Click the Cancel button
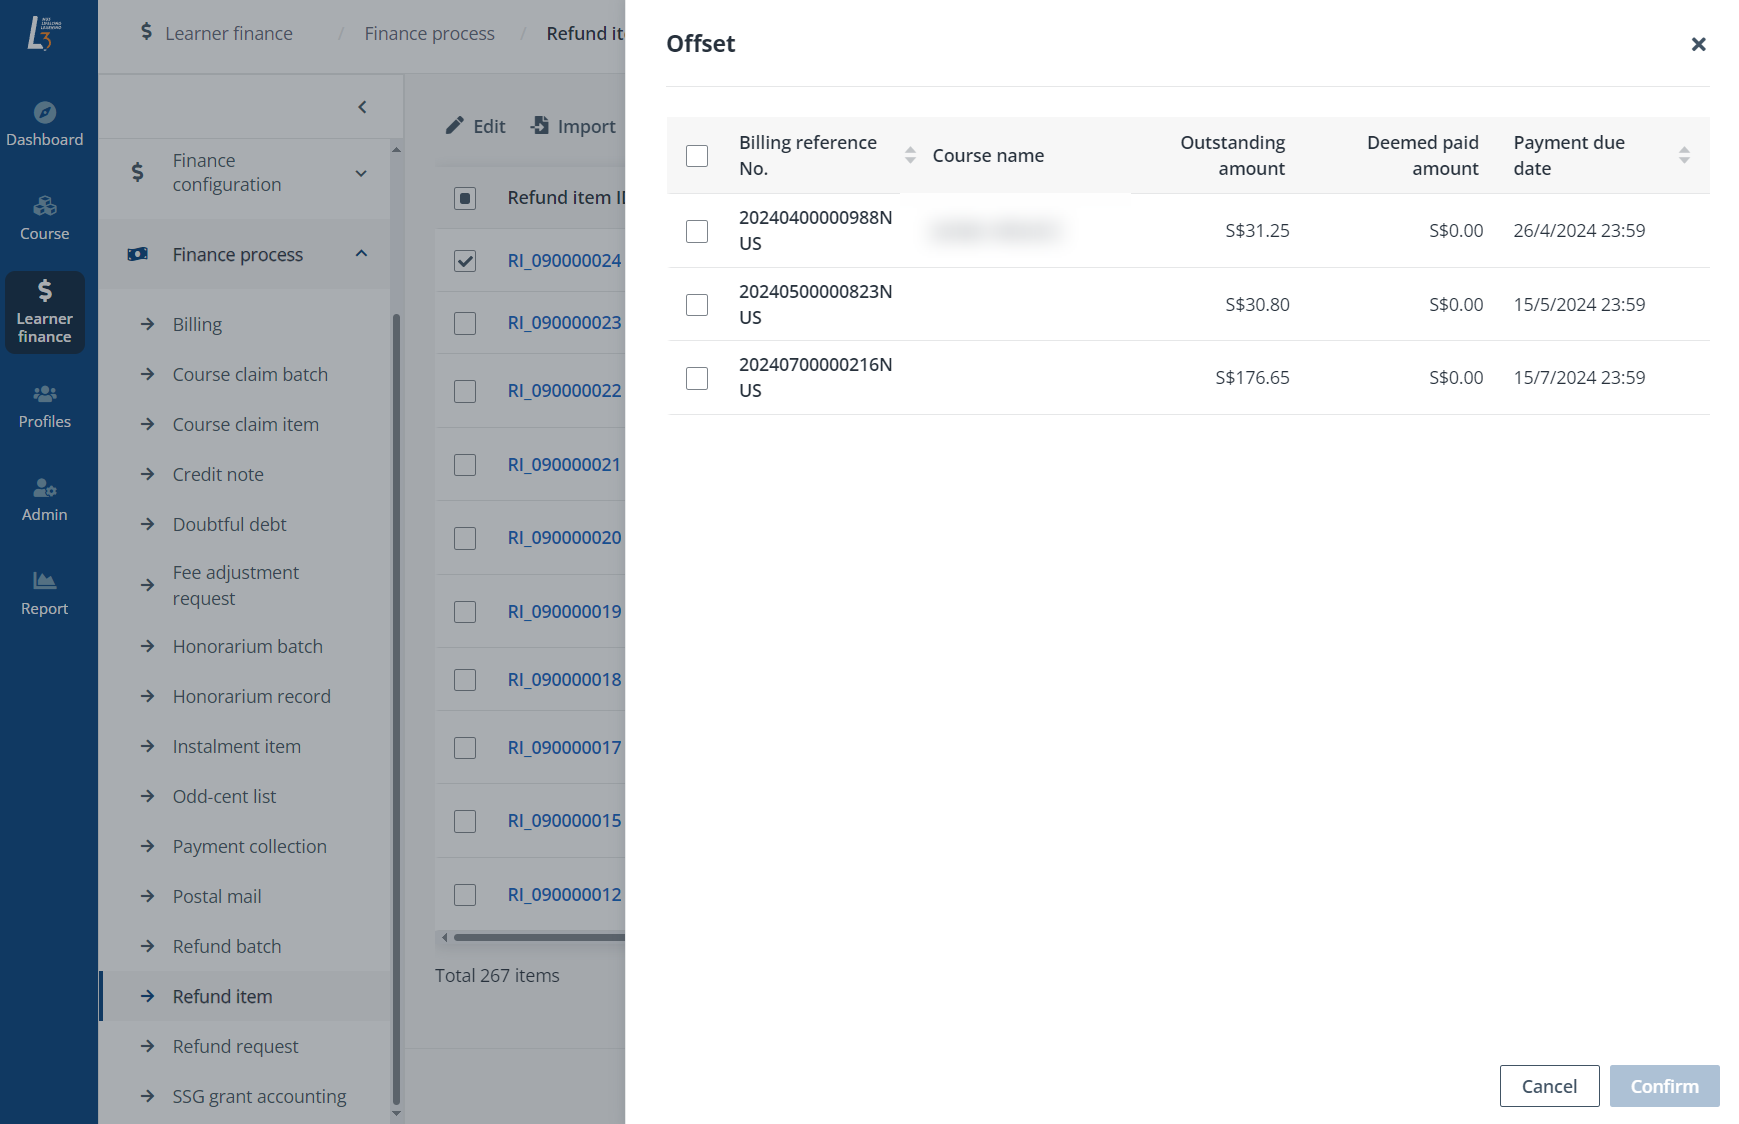This screenshot has height=1124, width=1739. coord(1549,1086)
